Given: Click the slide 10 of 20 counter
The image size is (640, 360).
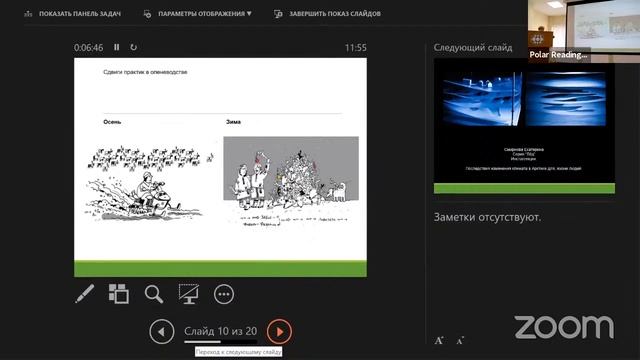Looking at the screenshot, I should click(x=220, y=331).
